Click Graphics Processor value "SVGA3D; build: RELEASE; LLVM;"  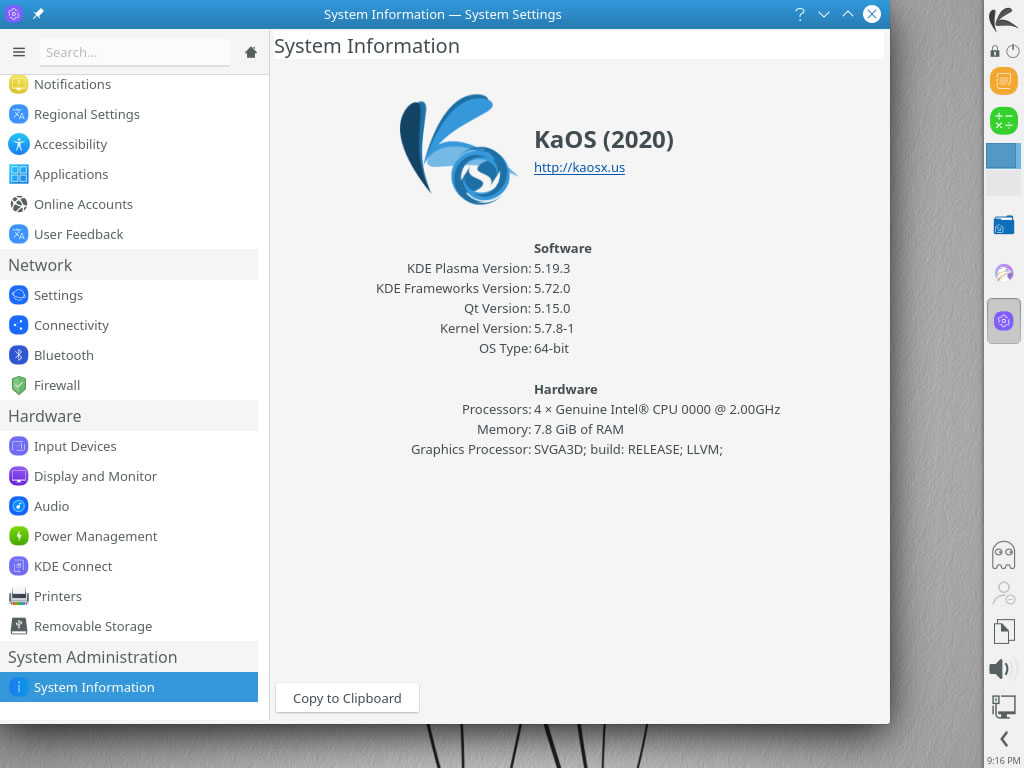click(x=628, y=449)
